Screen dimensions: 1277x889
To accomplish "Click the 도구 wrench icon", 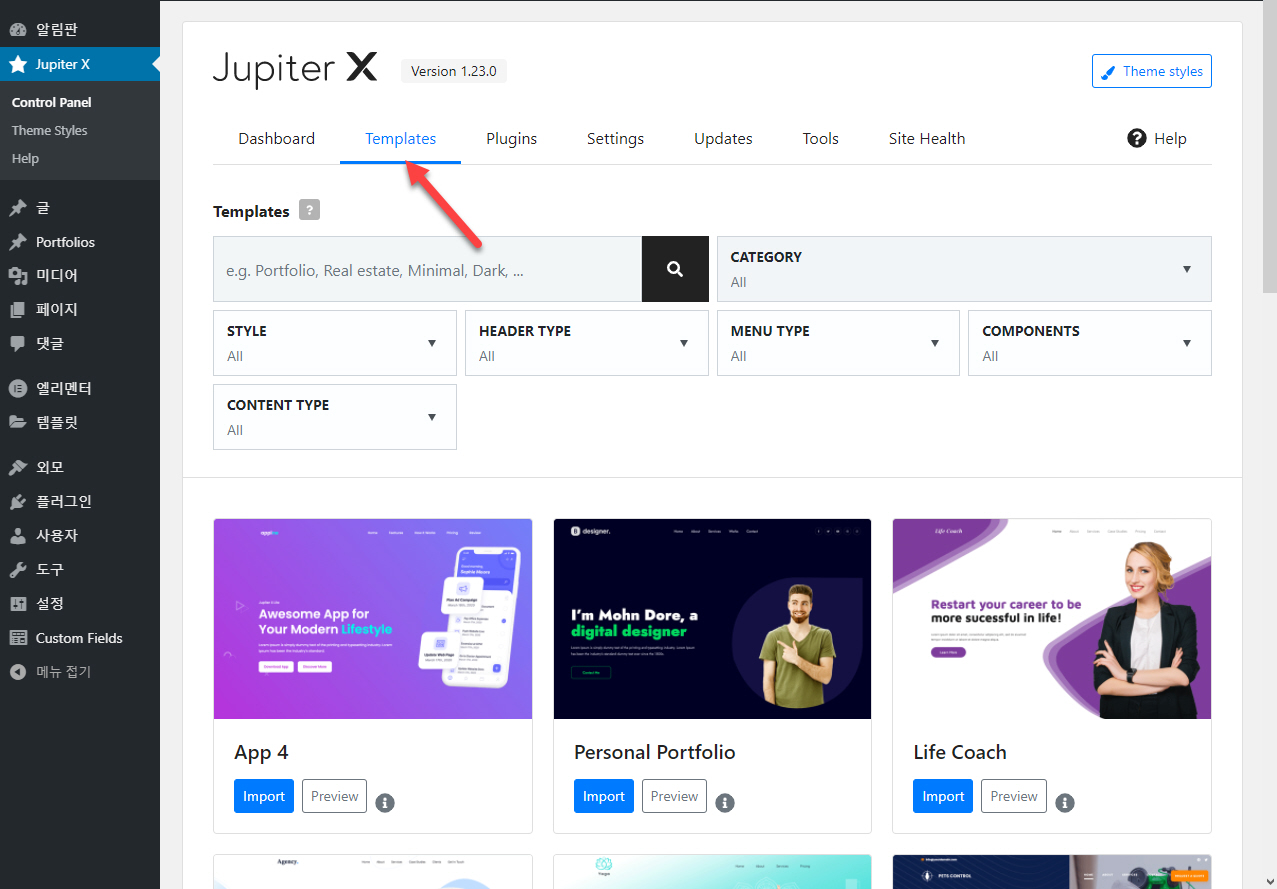I will tap(18, 569).
